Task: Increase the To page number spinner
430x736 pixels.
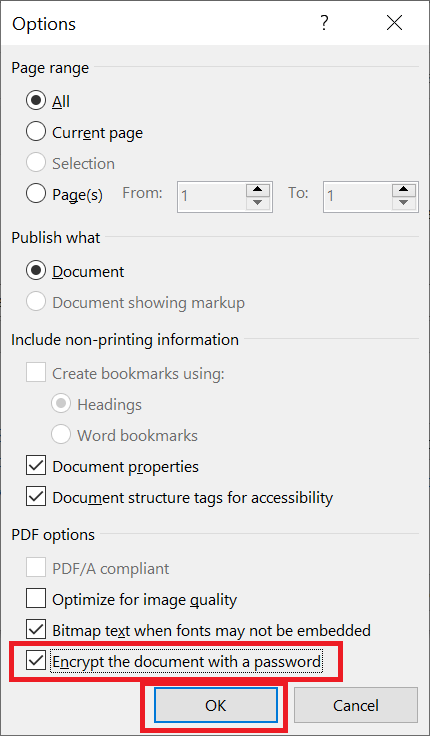Action: tap(404, 190)
